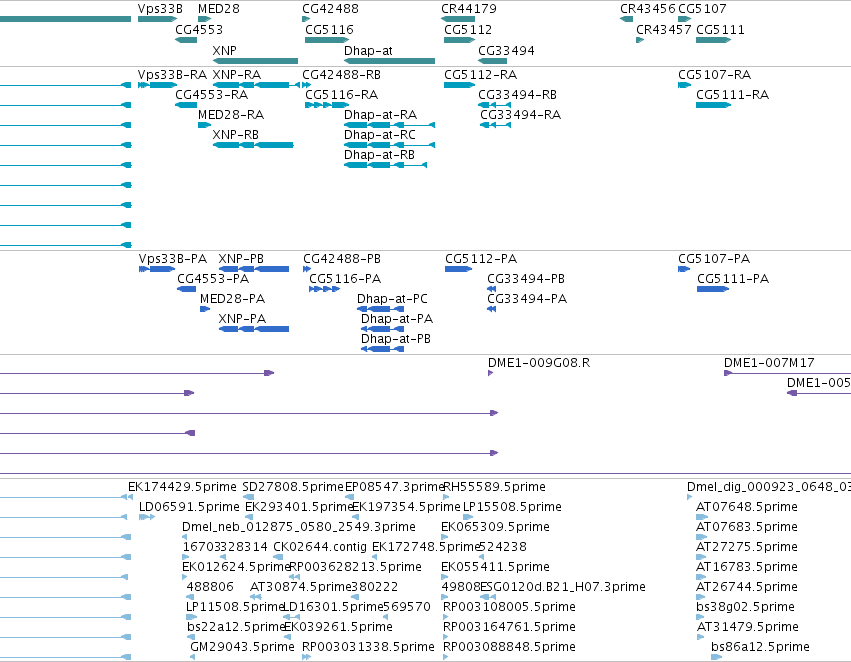Viewport: 851px width, 662px height.
Task: Select the CG33494-PB protein label
Action: (x=526, y=278)
